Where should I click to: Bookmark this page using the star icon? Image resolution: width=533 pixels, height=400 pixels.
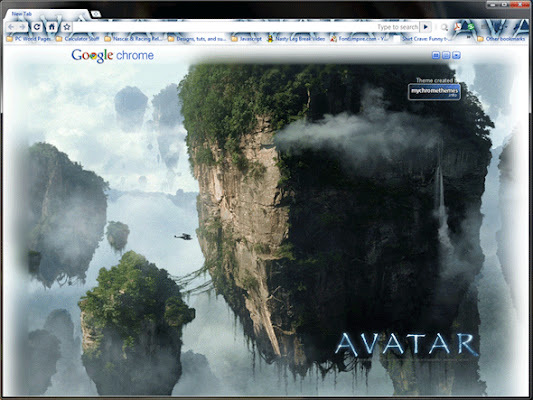coord(67,27)
